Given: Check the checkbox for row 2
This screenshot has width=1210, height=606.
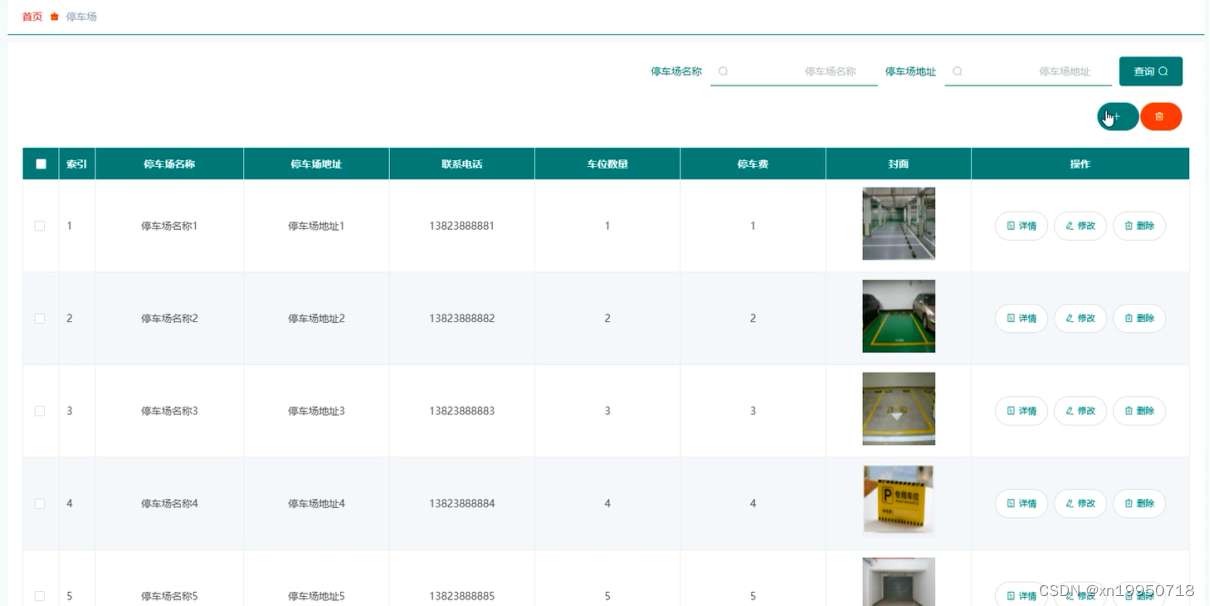Looking at the screenshot, I should coord(40,318).
